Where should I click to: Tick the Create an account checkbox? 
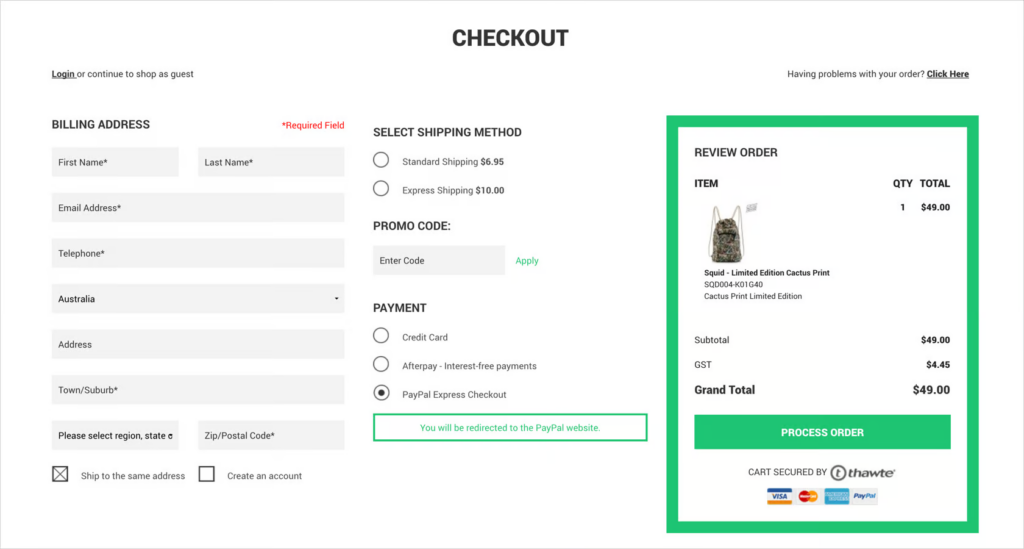pos(207,475)
